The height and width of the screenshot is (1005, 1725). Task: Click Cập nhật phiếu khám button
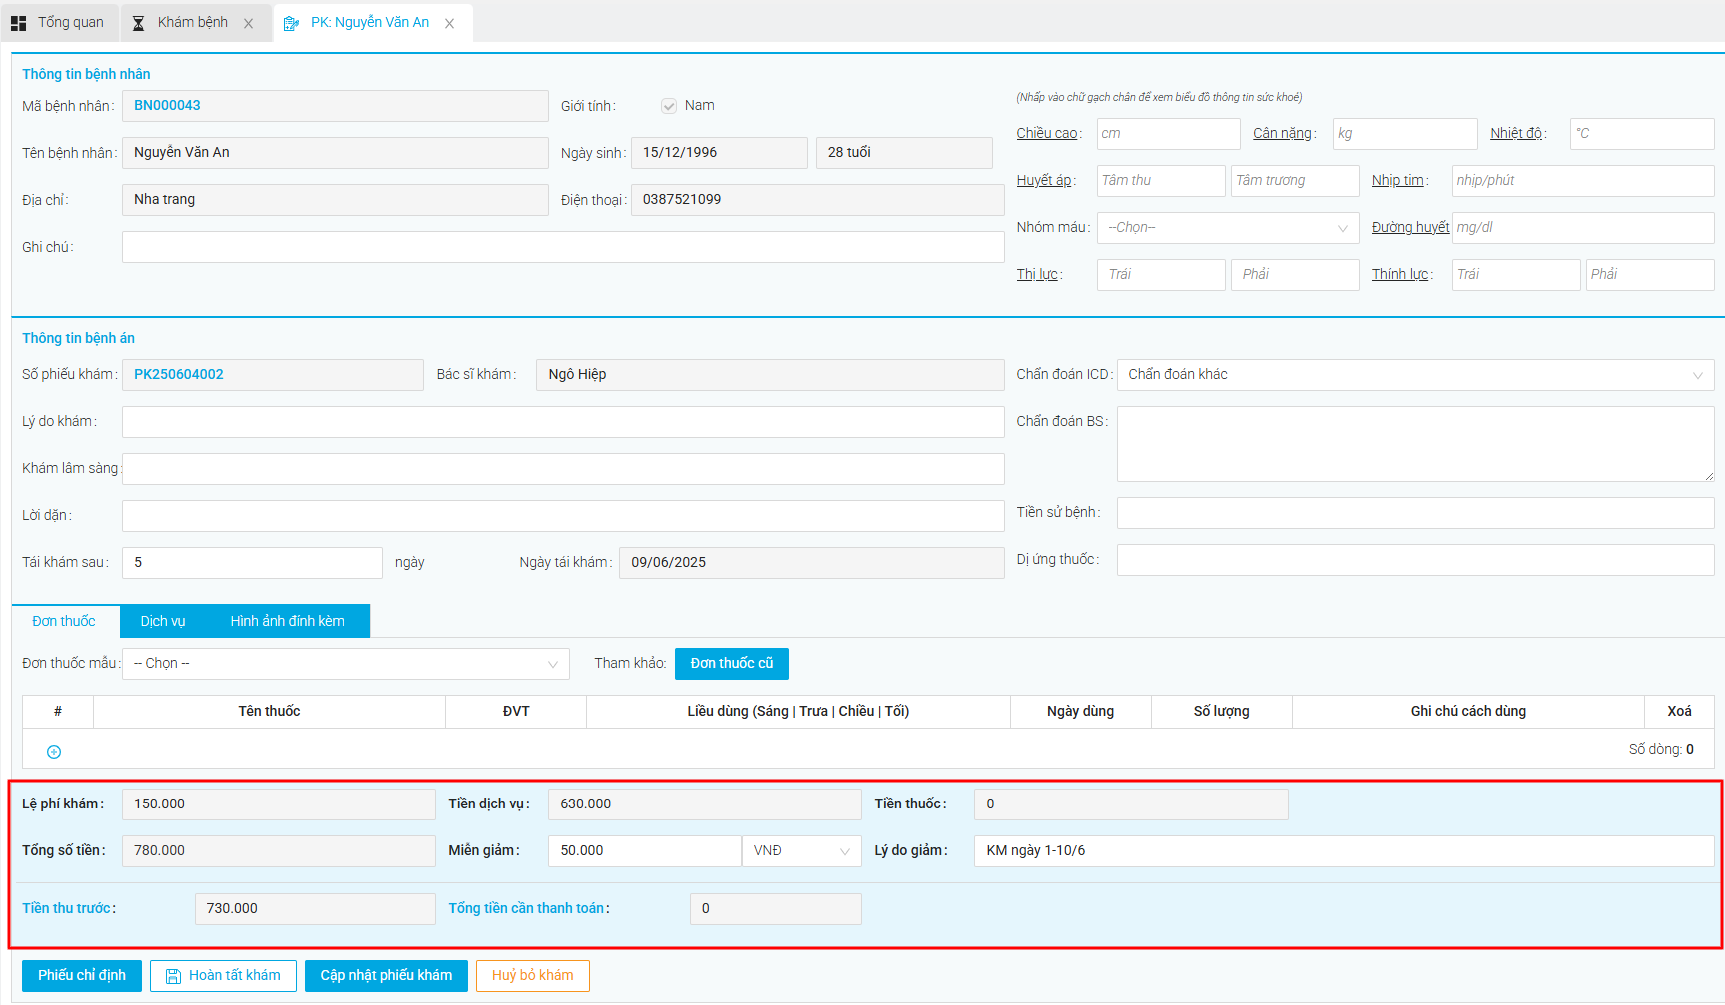(386, 976)
